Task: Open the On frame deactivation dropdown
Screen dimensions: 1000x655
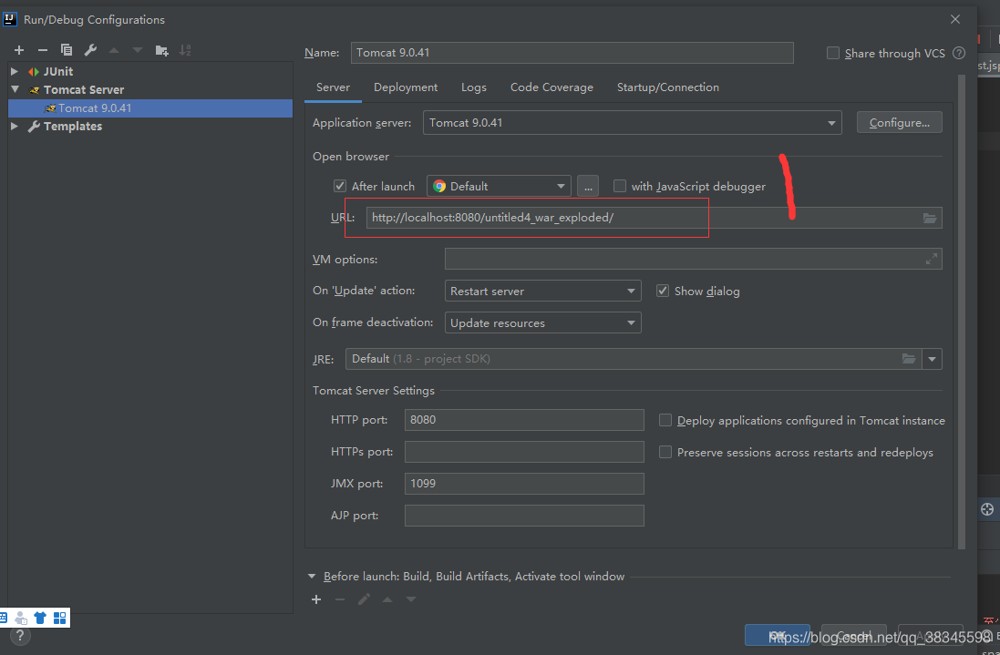Action: pos(543,323)
